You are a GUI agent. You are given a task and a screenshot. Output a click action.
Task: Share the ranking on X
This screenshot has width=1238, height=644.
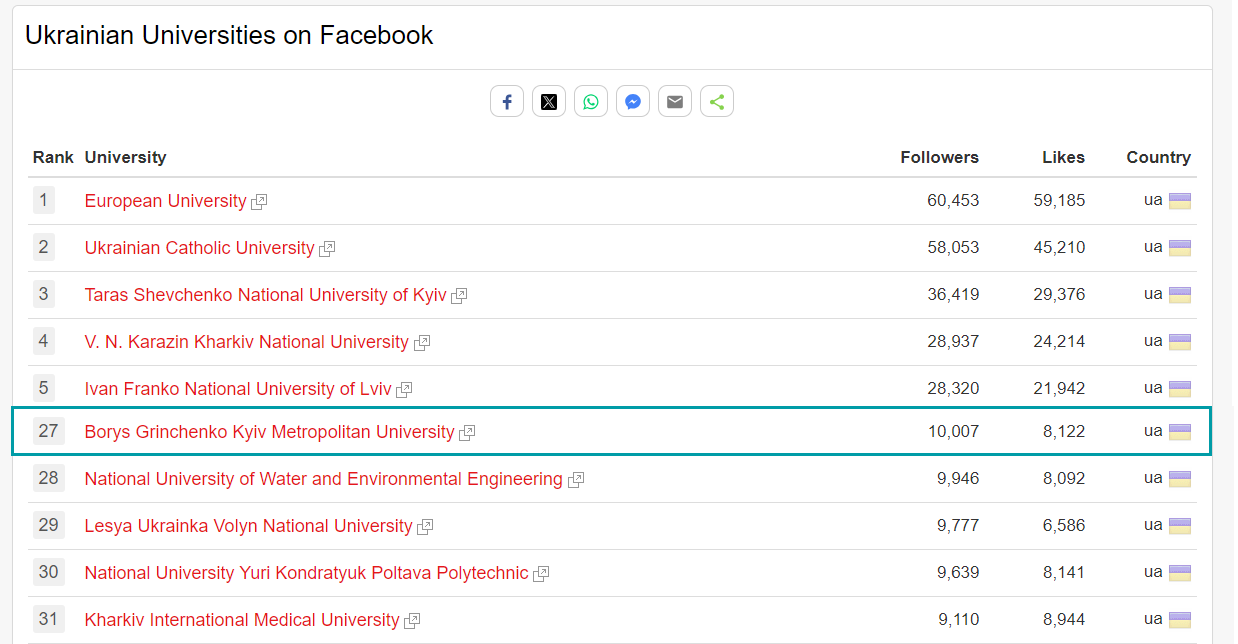click(549, 101)
